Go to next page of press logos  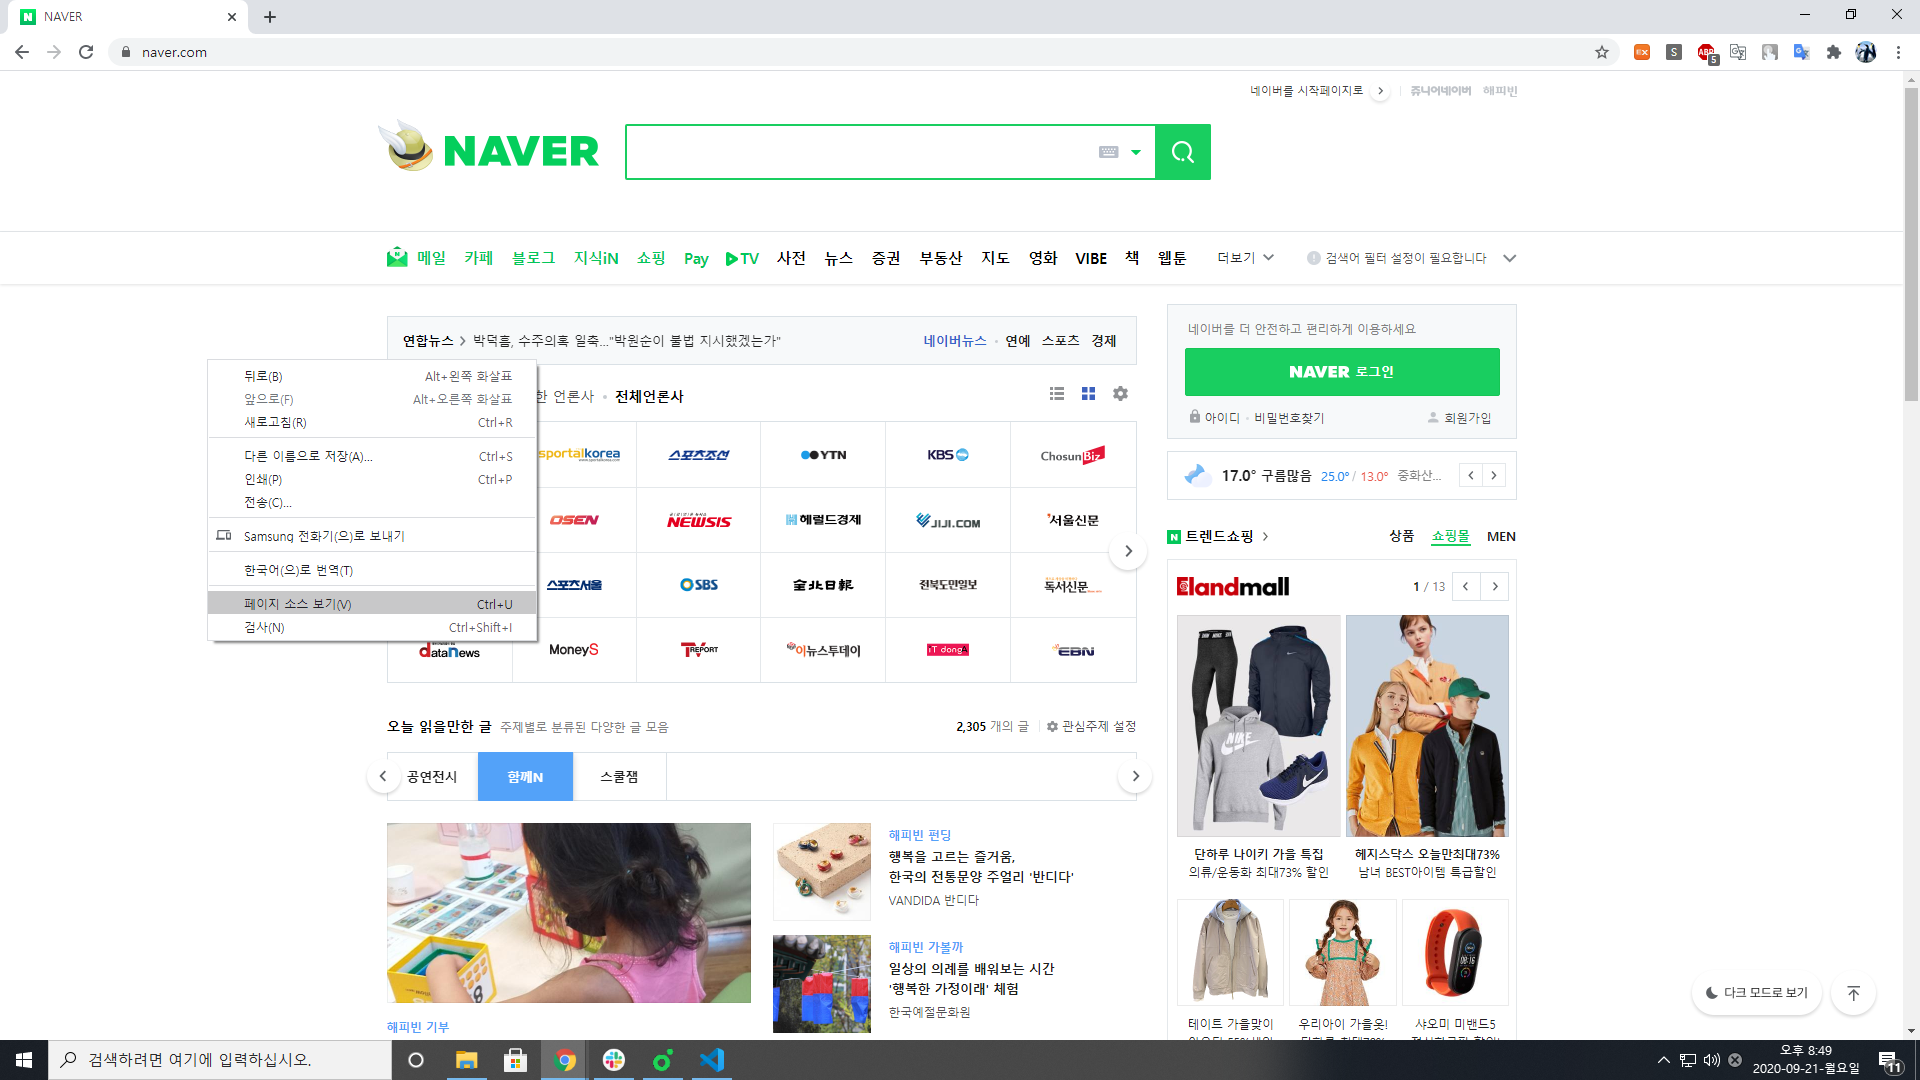pyautogui.click(x=1128, y=551)
